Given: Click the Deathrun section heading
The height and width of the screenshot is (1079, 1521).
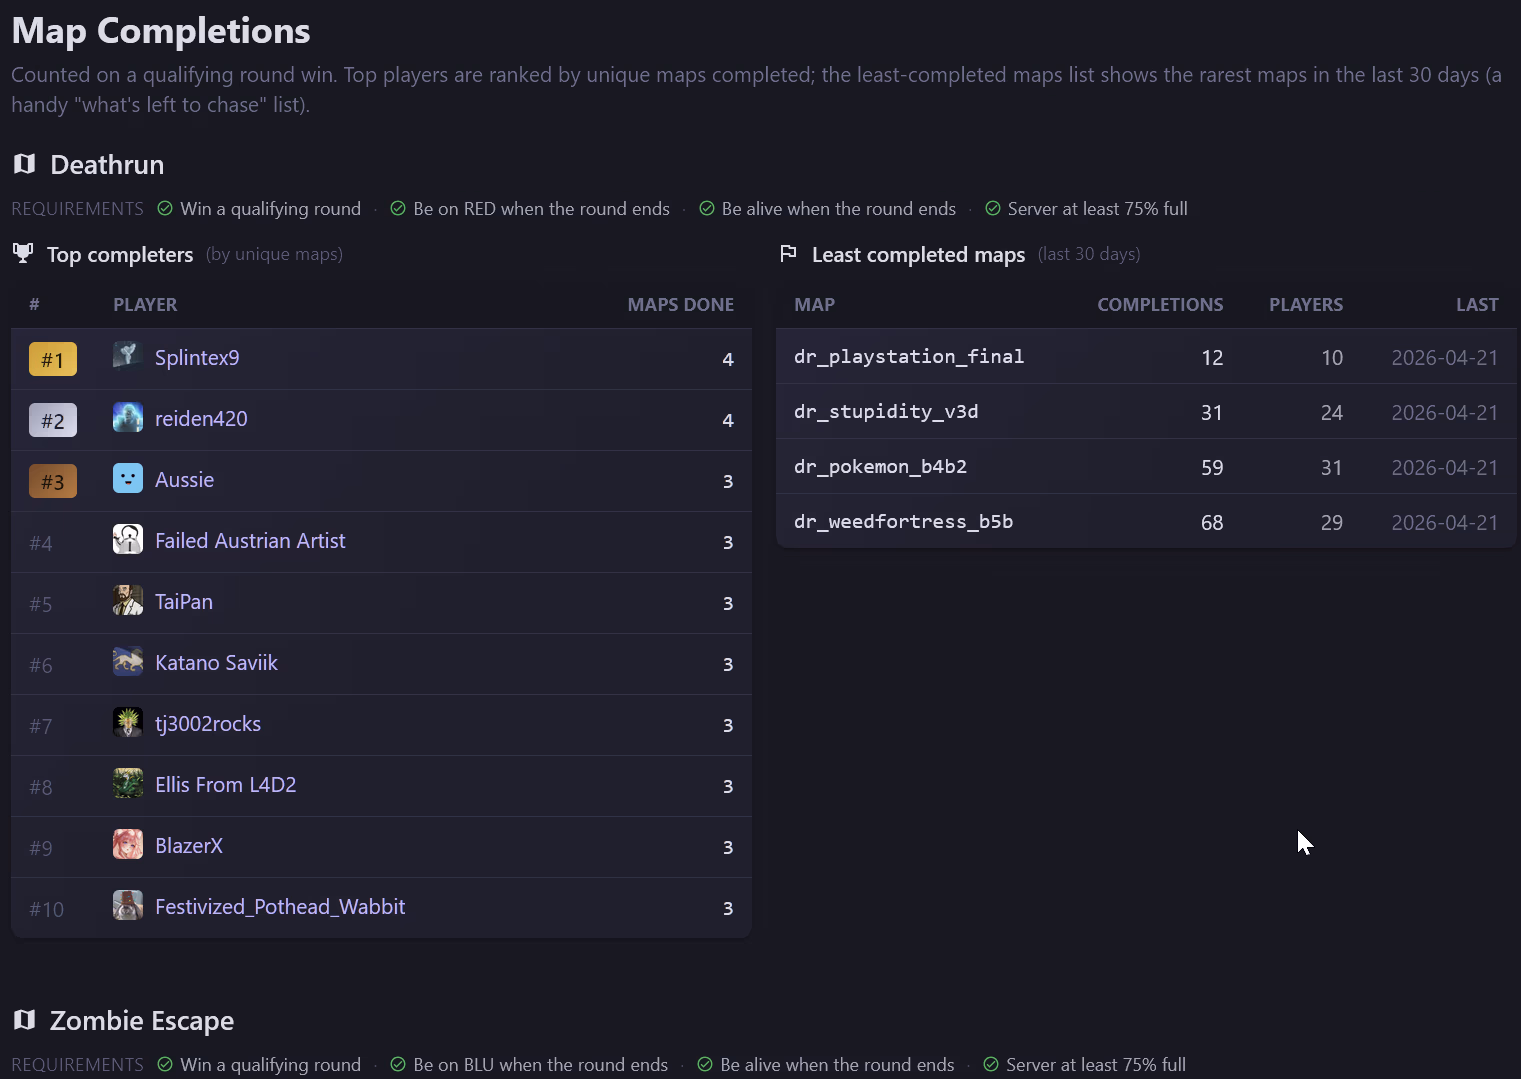Looking at the screenshot, I should pyautogui.click(x=107, y=164).
